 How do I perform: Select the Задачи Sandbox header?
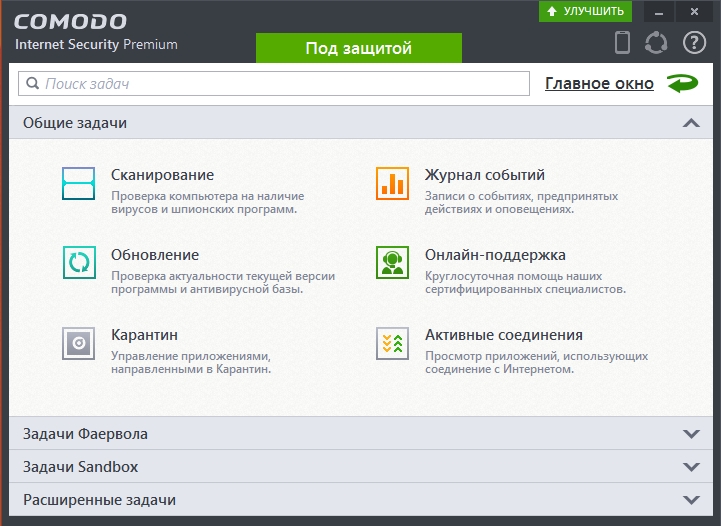[361, 467]
